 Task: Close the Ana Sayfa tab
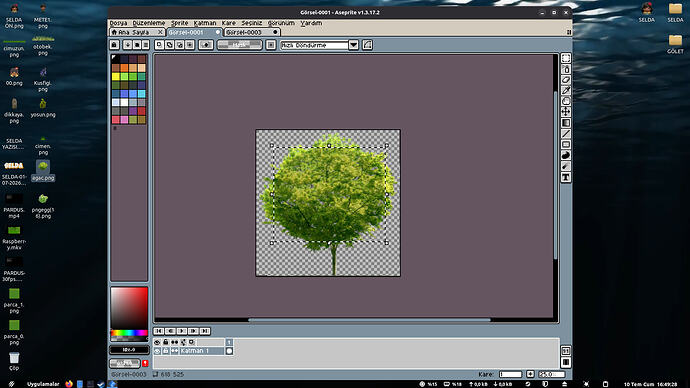tap(160, 32)
